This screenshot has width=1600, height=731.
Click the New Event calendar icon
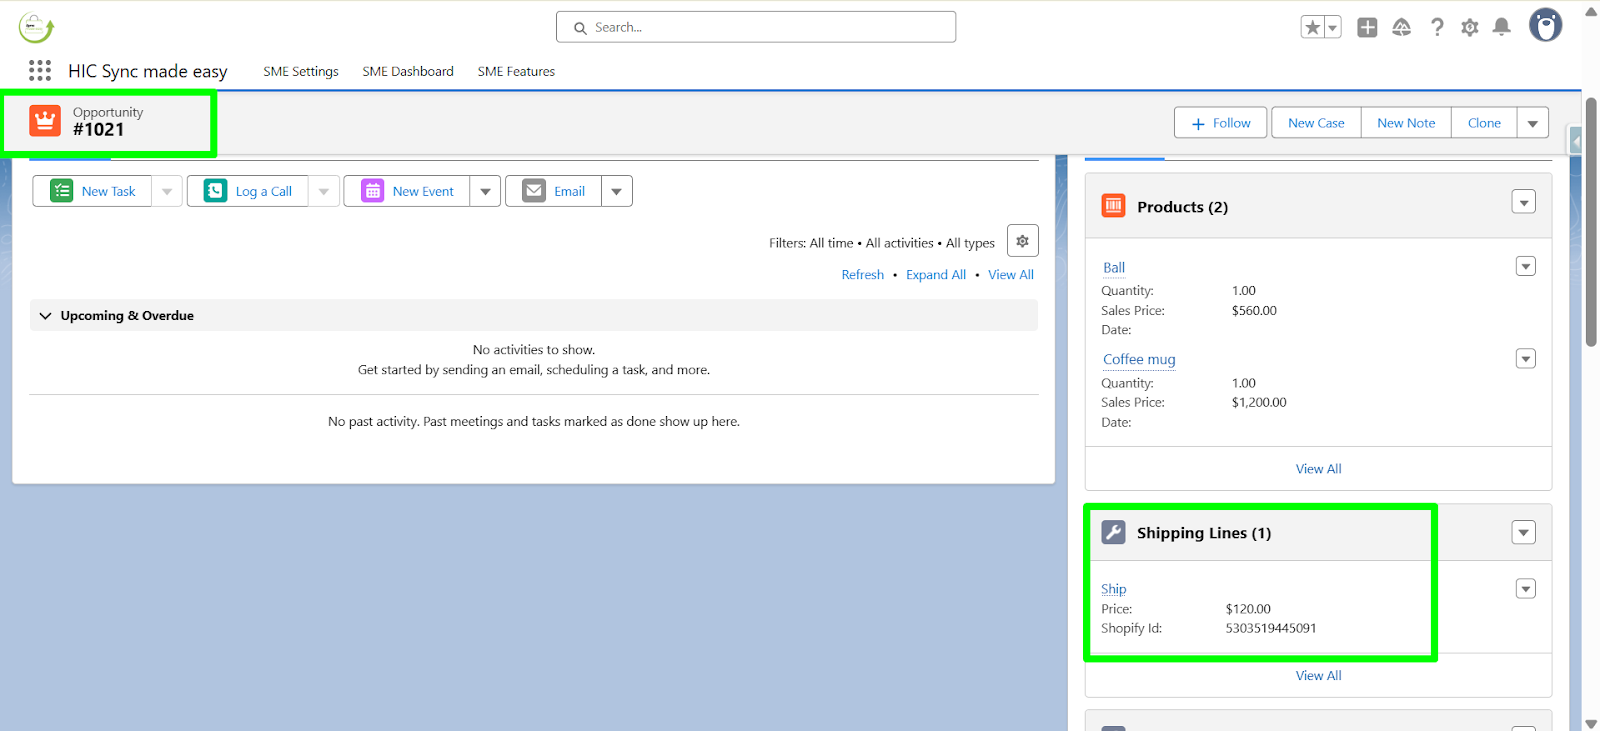point(372,191)
